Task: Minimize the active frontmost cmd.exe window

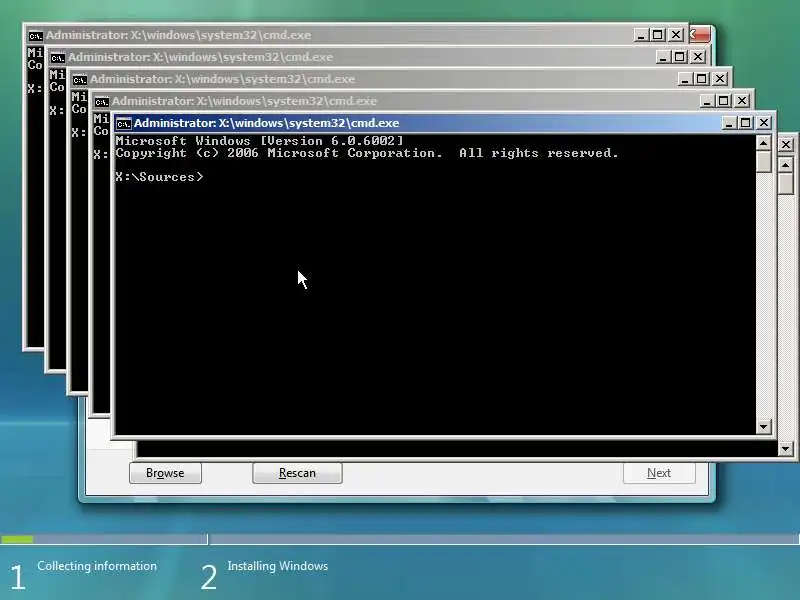Action: pyautogui.click(x=729, y=123)
